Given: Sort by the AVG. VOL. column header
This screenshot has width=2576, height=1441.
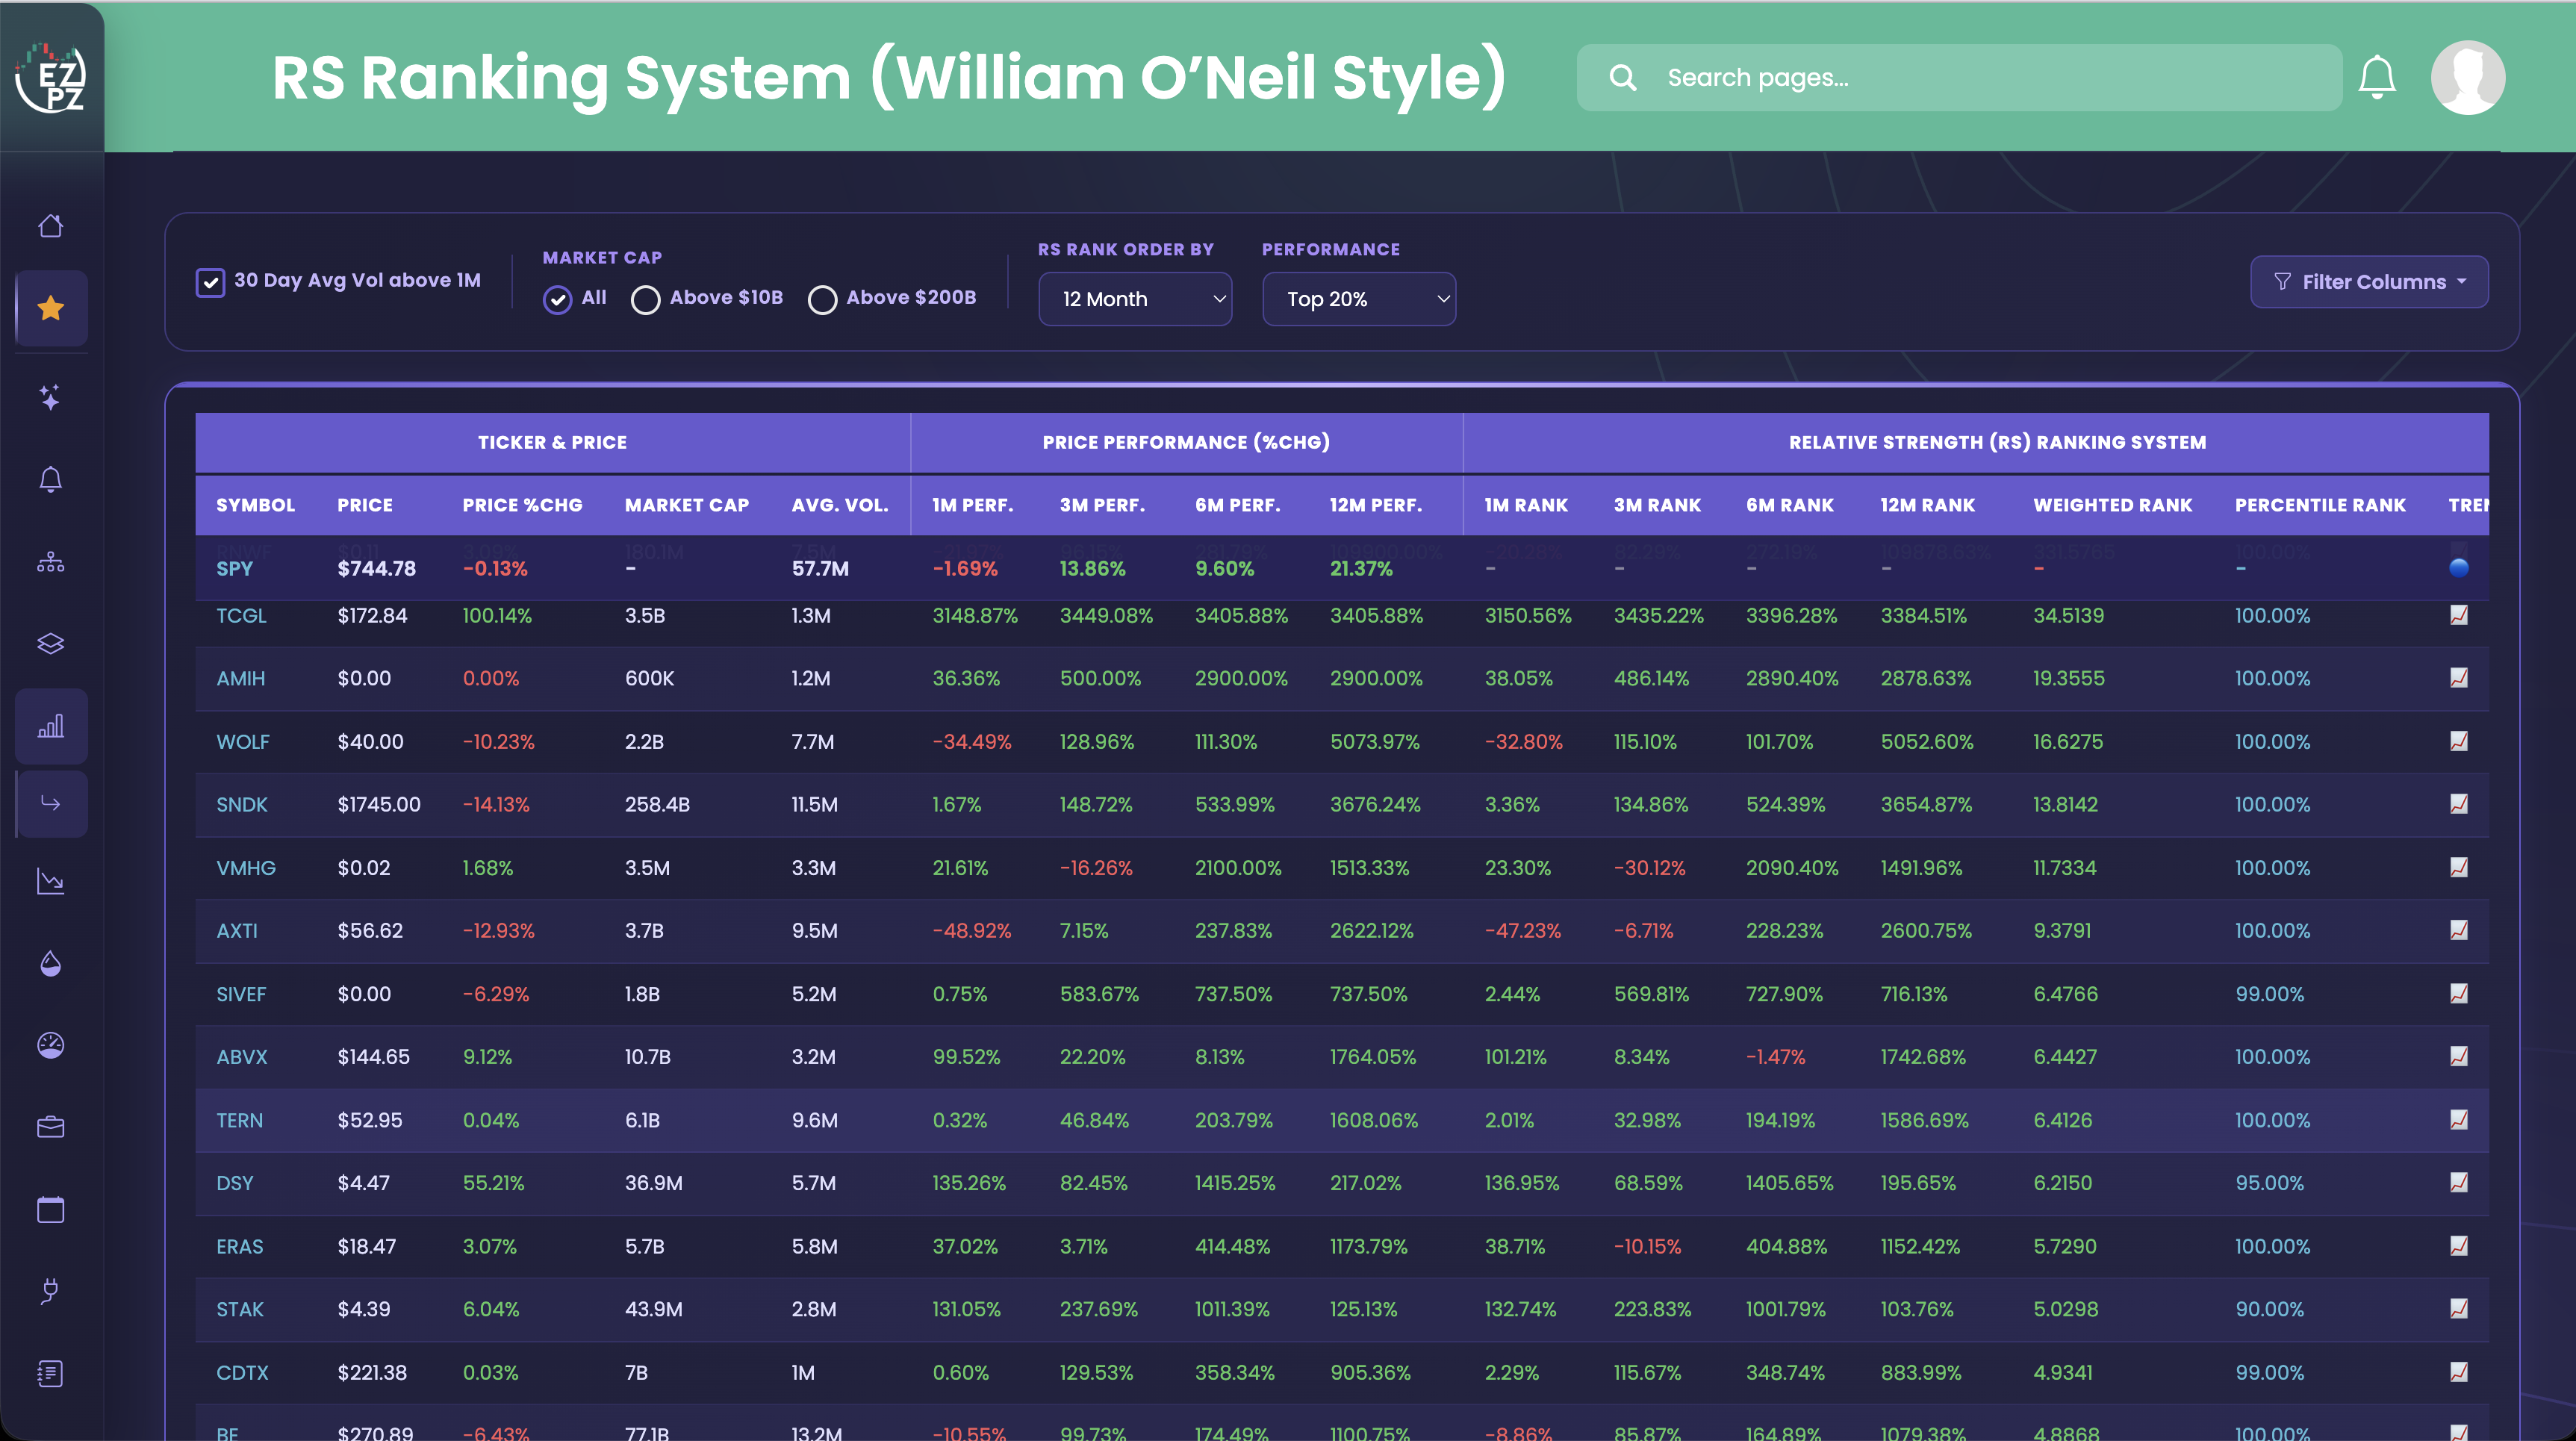Looking at the screenshot, I should pyautogui.click(x=840, y=505).
